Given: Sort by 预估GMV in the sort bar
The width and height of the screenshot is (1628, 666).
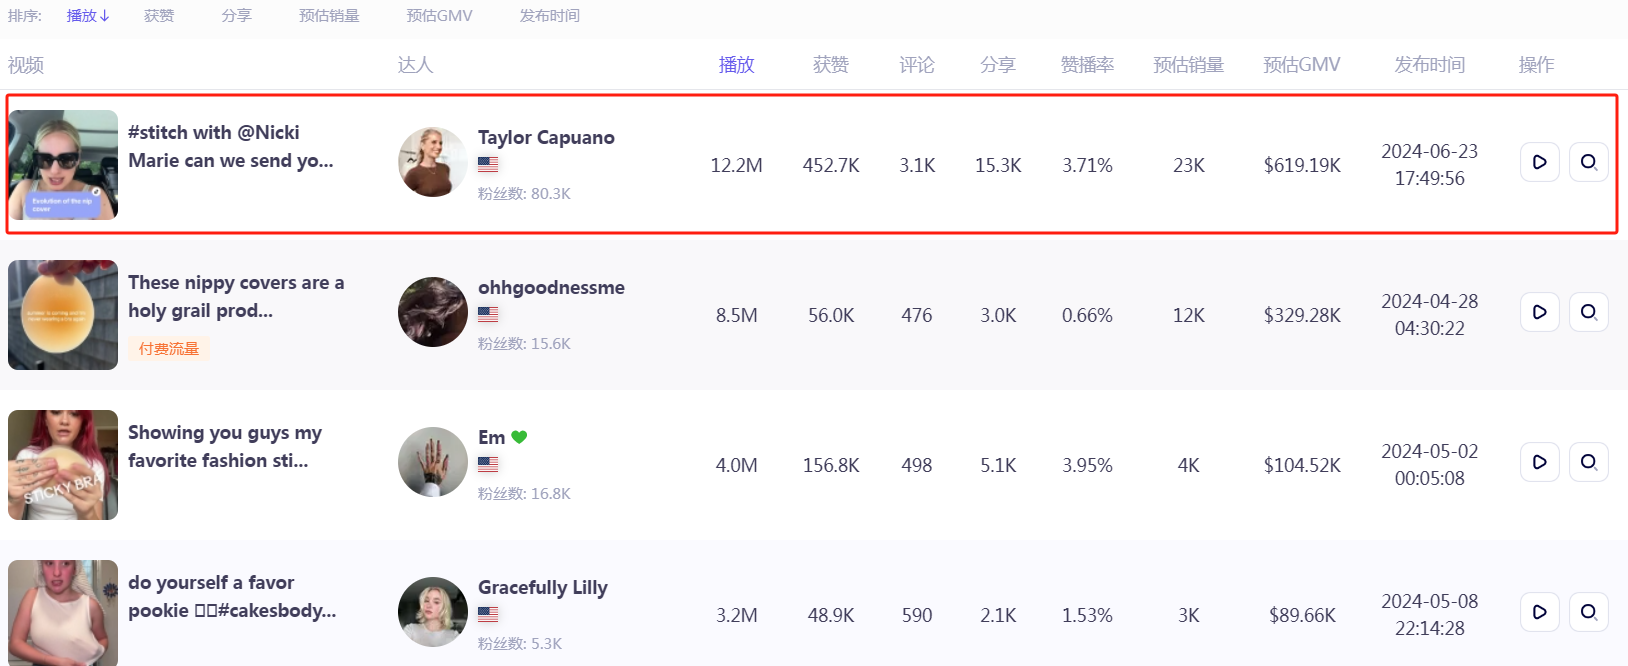Looking at the screenshot, I should [x=439, y=16].
